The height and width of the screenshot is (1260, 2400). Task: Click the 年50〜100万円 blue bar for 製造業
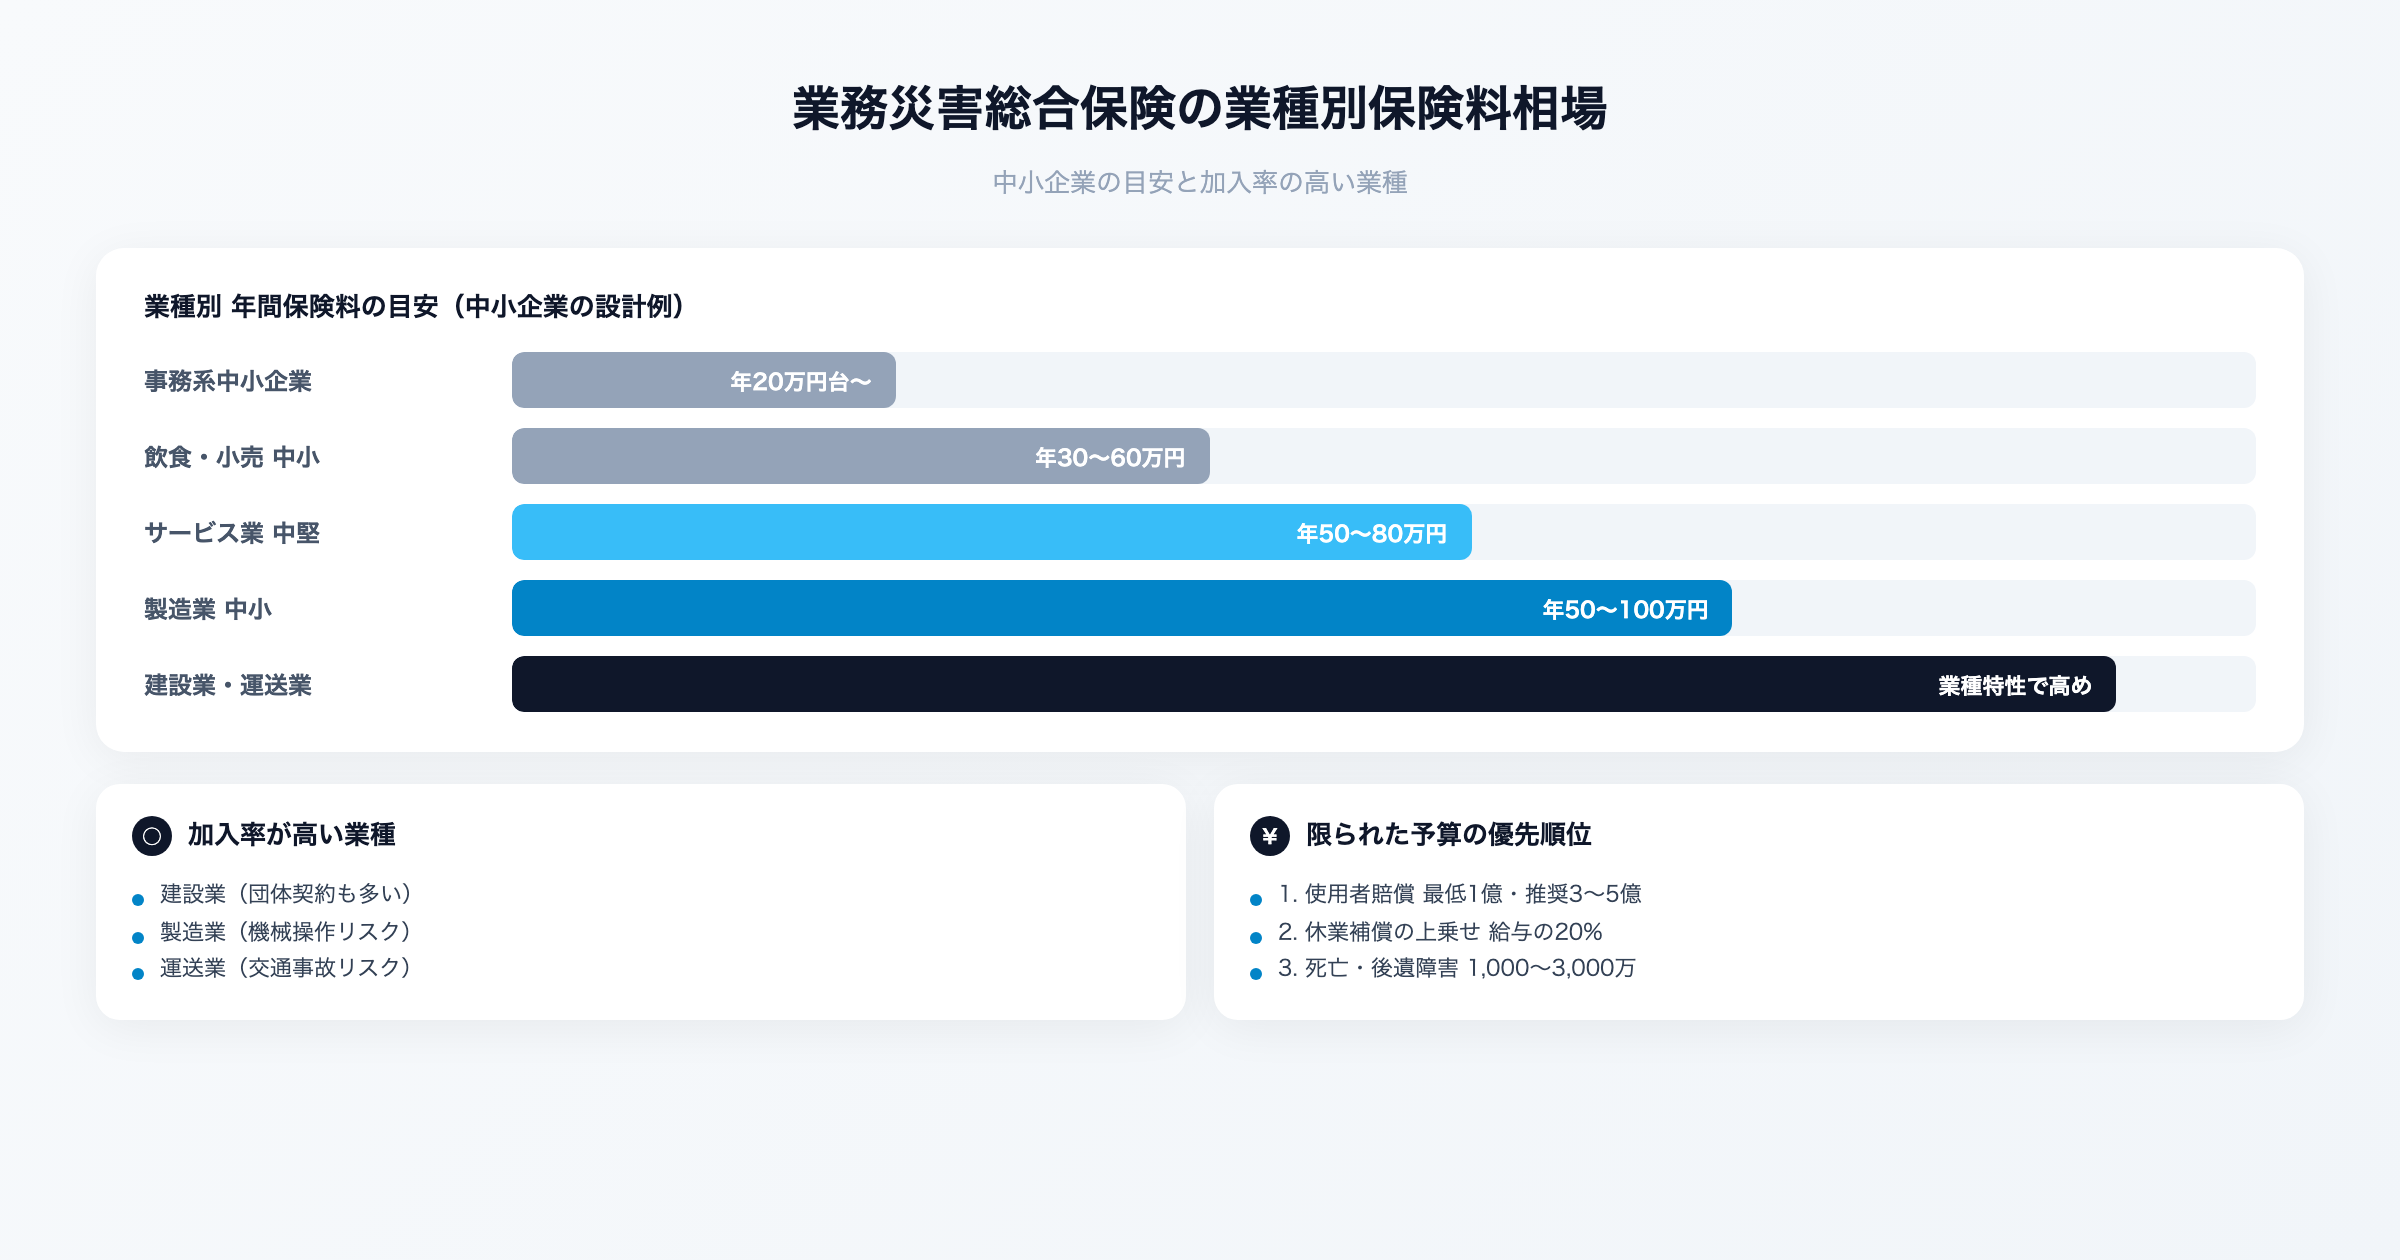click(1122, 608)
